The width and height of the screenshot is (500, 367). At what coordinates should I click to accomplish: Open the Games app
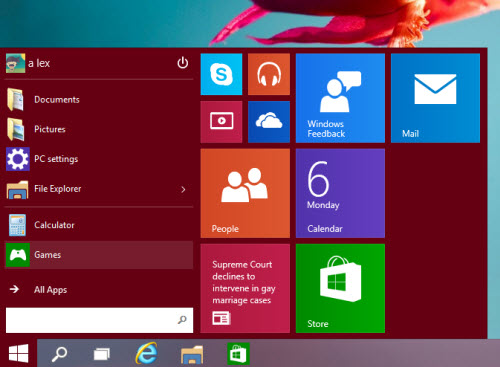tap(99, 255)
